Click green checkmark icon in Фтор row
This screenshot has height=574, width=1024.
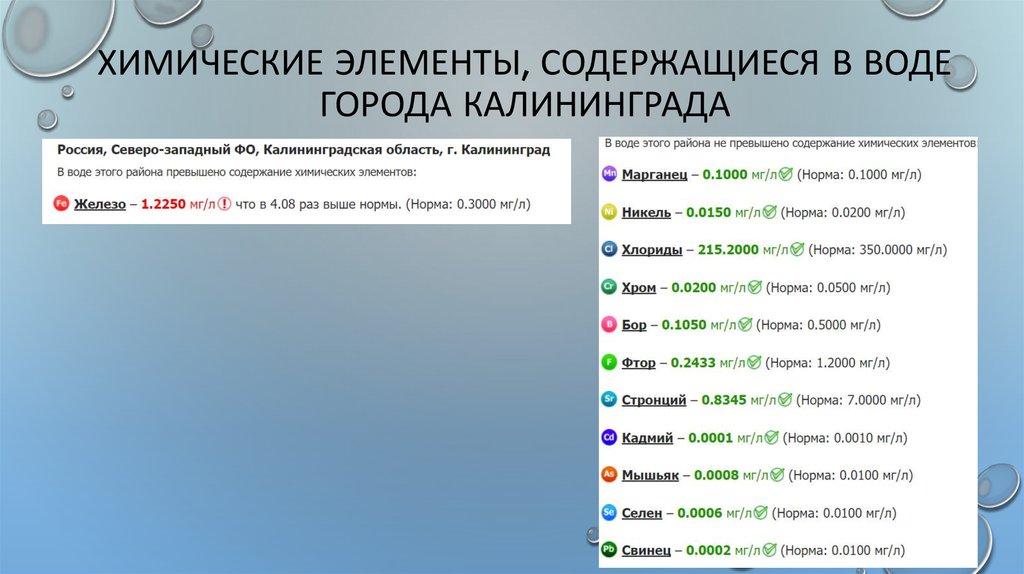point(754,362)
